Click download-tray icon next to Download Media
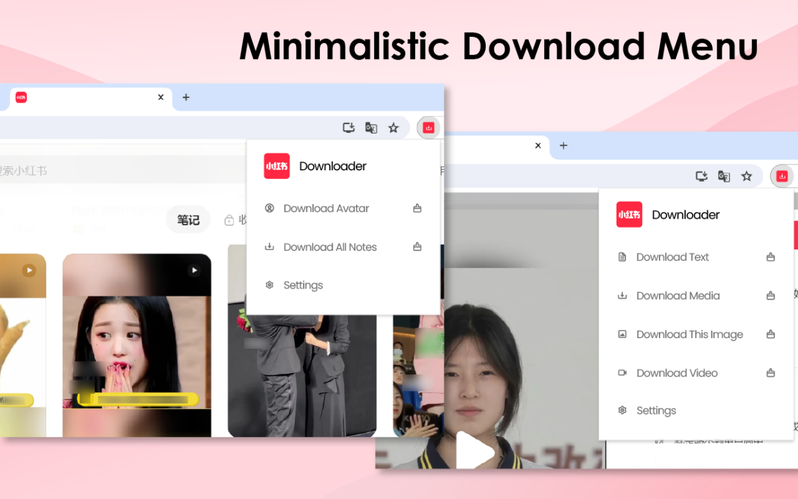This screenshot has width=798, height=499. 622,295
